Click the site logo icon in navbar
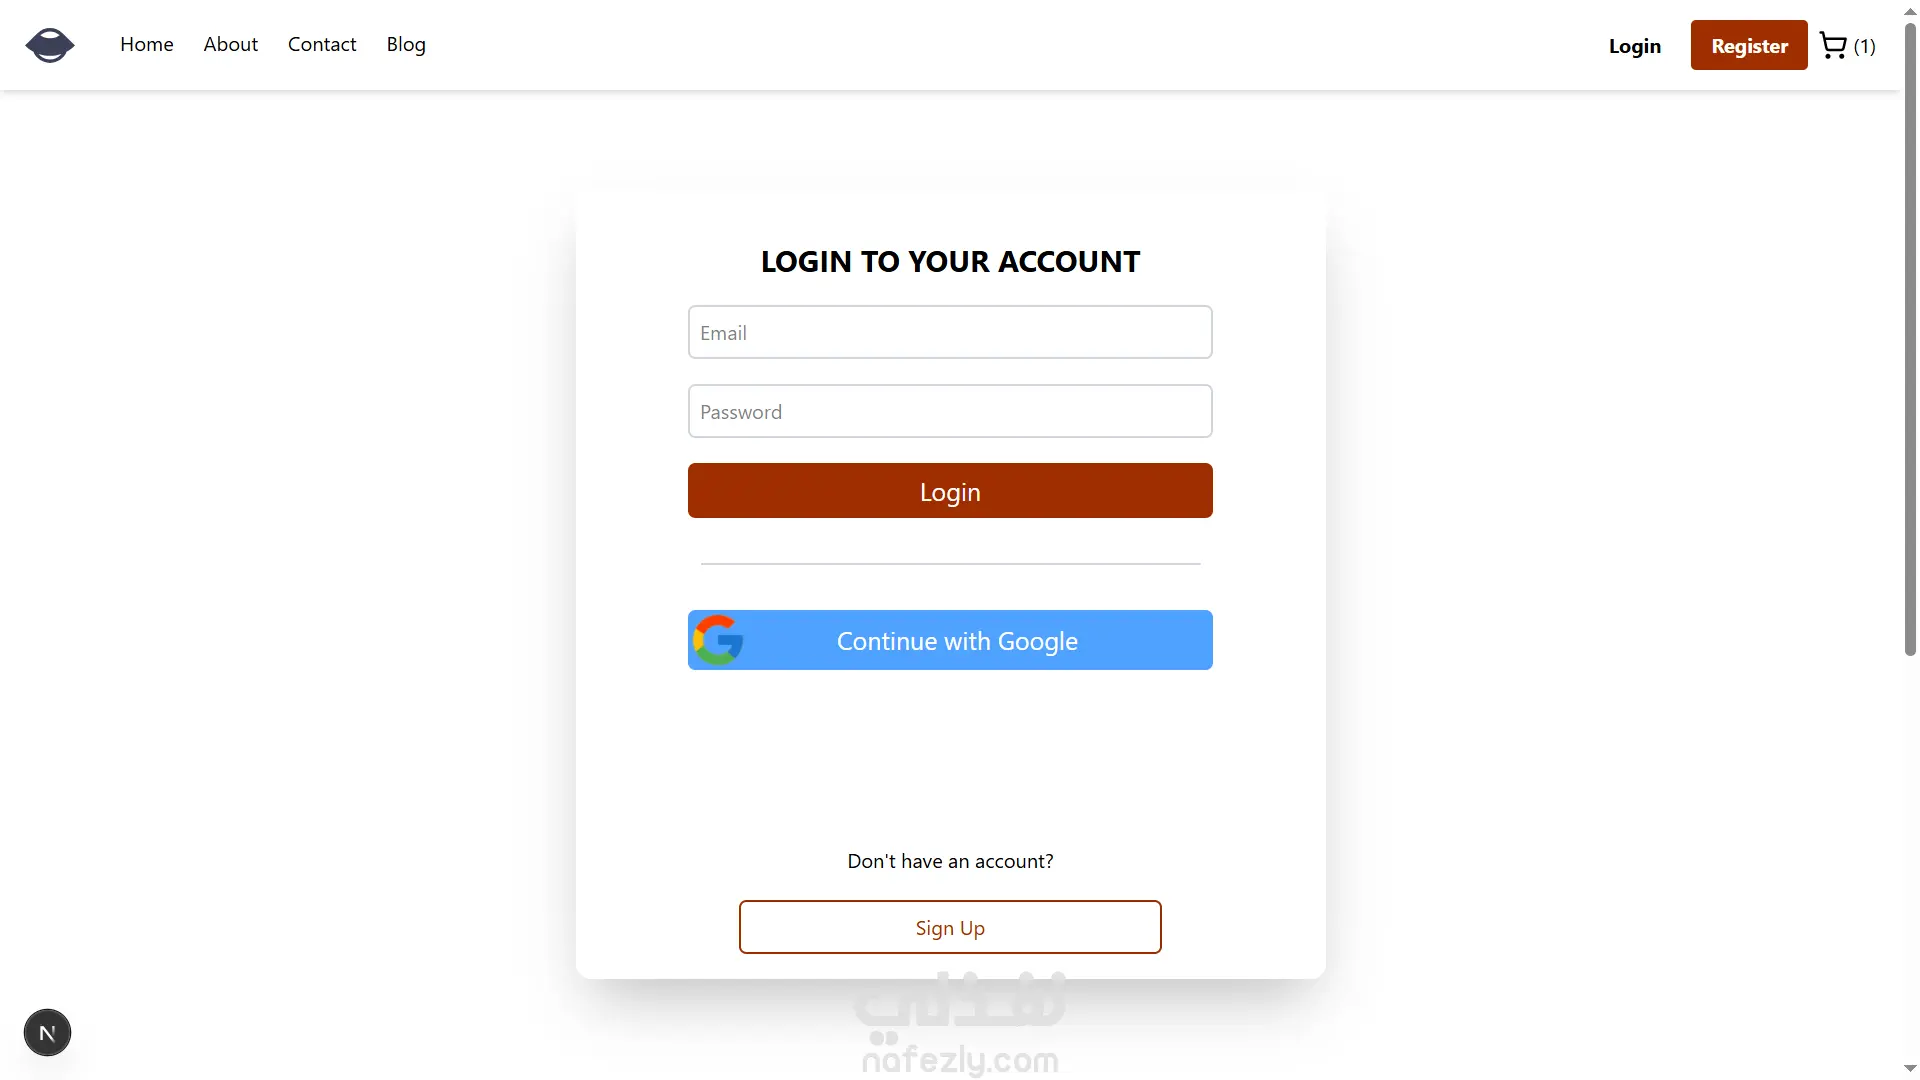This screenshot has height=1080, width=1920. click(50, 45)
